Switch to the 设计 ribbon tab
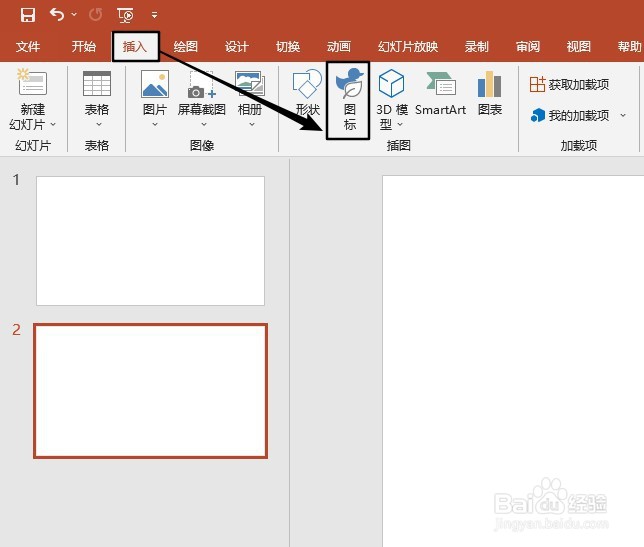This screenshot has height=547, width=644. pos(237,46)
